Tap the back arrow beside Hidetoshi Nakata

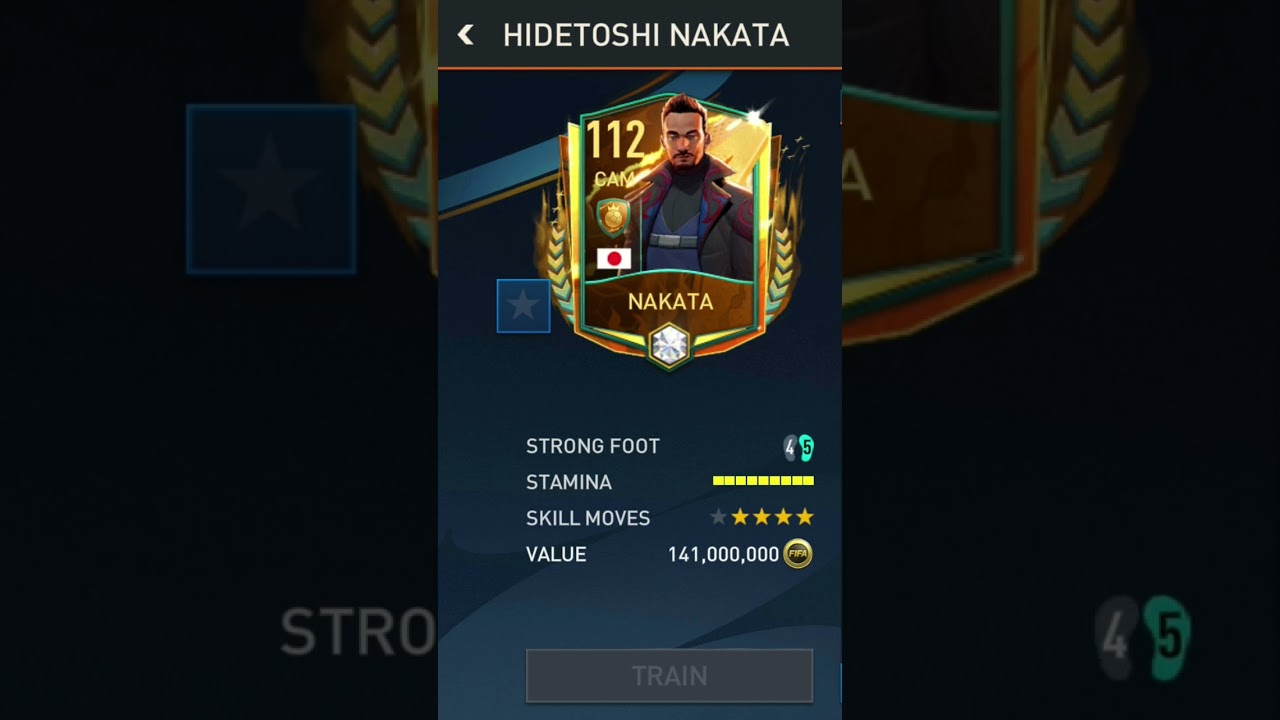[465, 35]
